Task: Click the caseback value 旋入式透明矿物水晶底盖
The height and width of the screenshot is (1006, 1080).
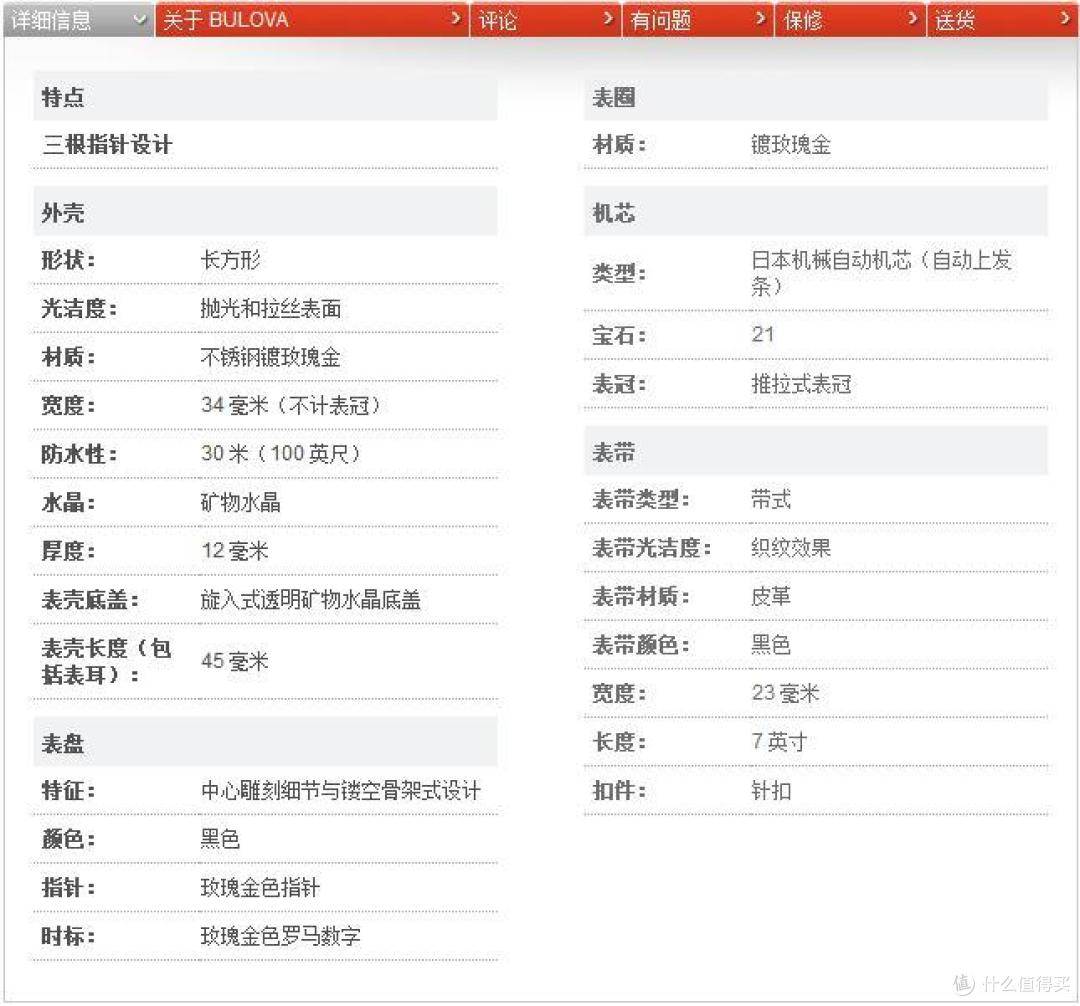Action: pyautogui.click(x=311, y=600)
